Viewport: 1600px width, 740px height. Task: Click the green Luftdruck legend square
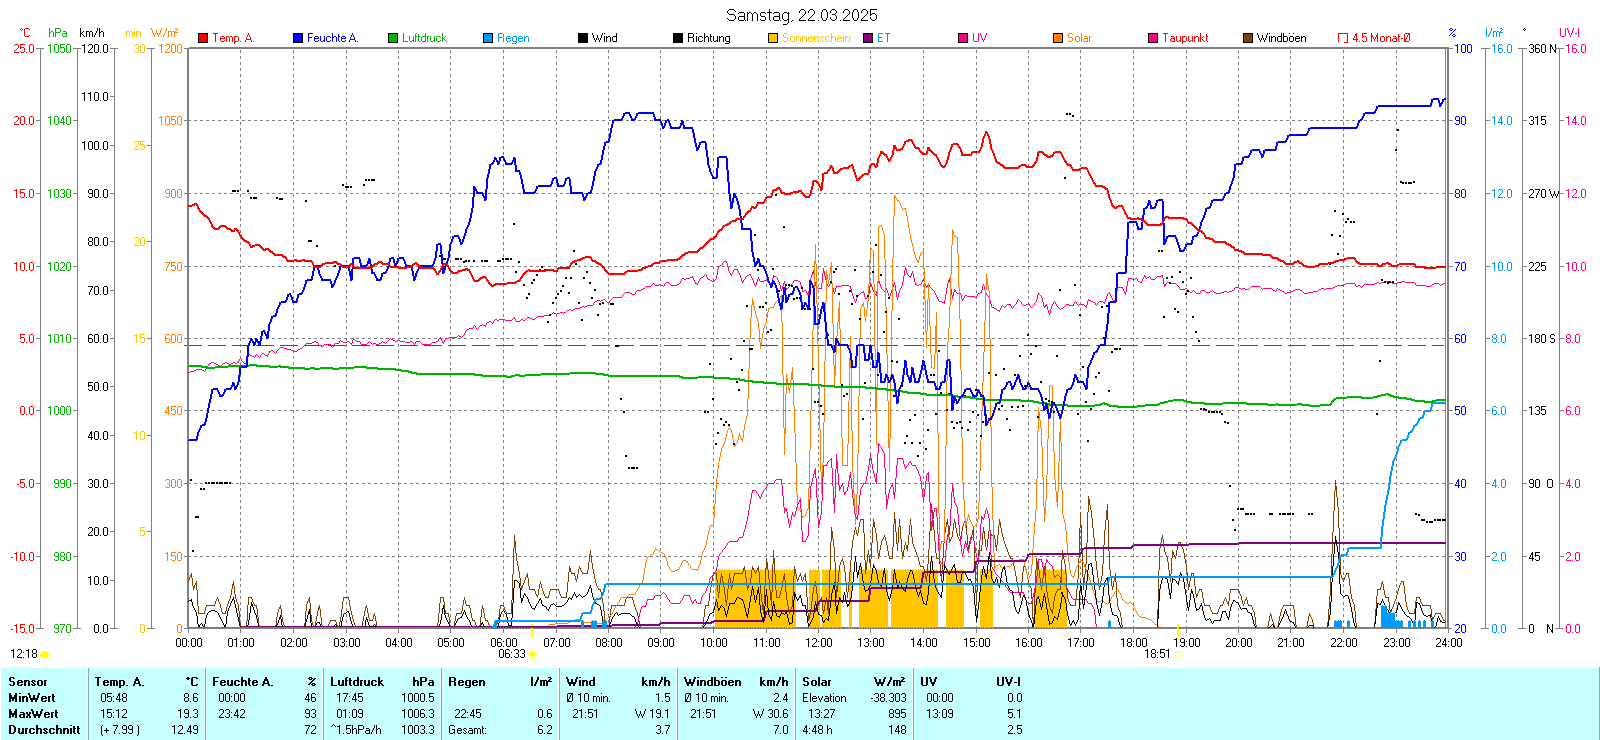pos(393,38)
